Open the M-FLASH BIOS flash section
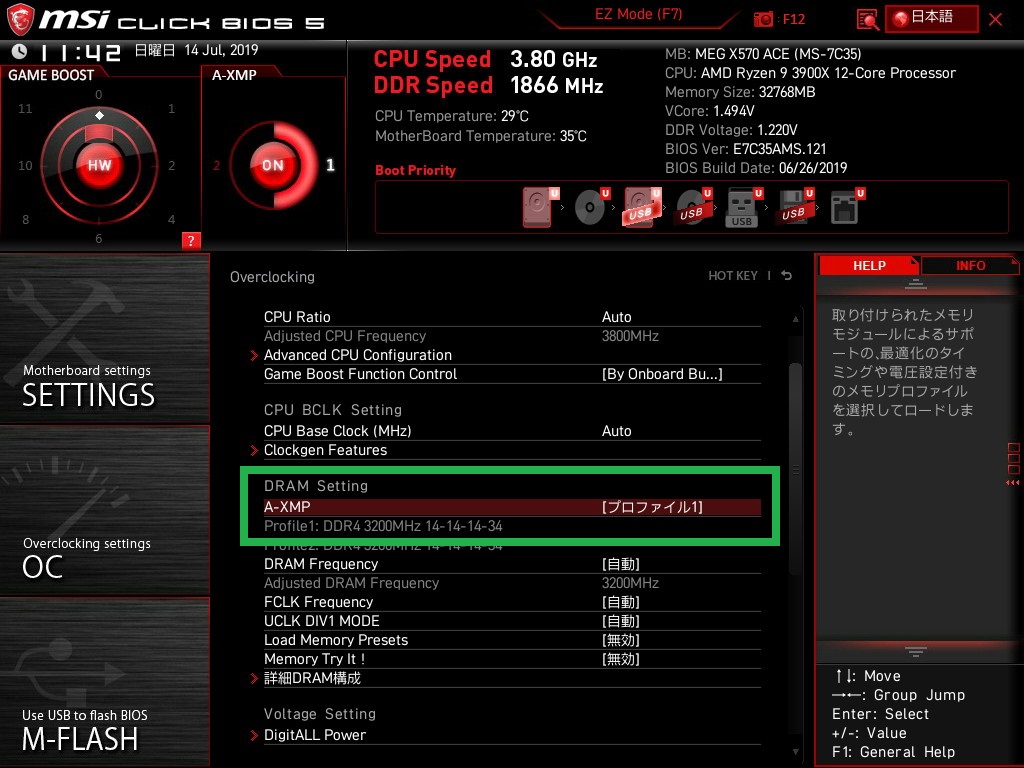1024x768 pixels. 104,682
